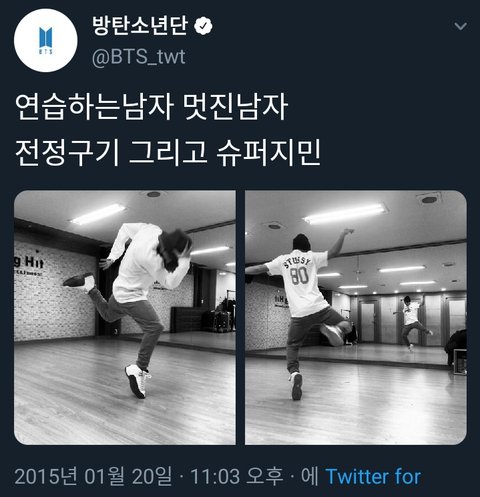Screen dimensions: 480x497
Task: Open the BTS logo profile avatar
Action: (x=46, y=40)
